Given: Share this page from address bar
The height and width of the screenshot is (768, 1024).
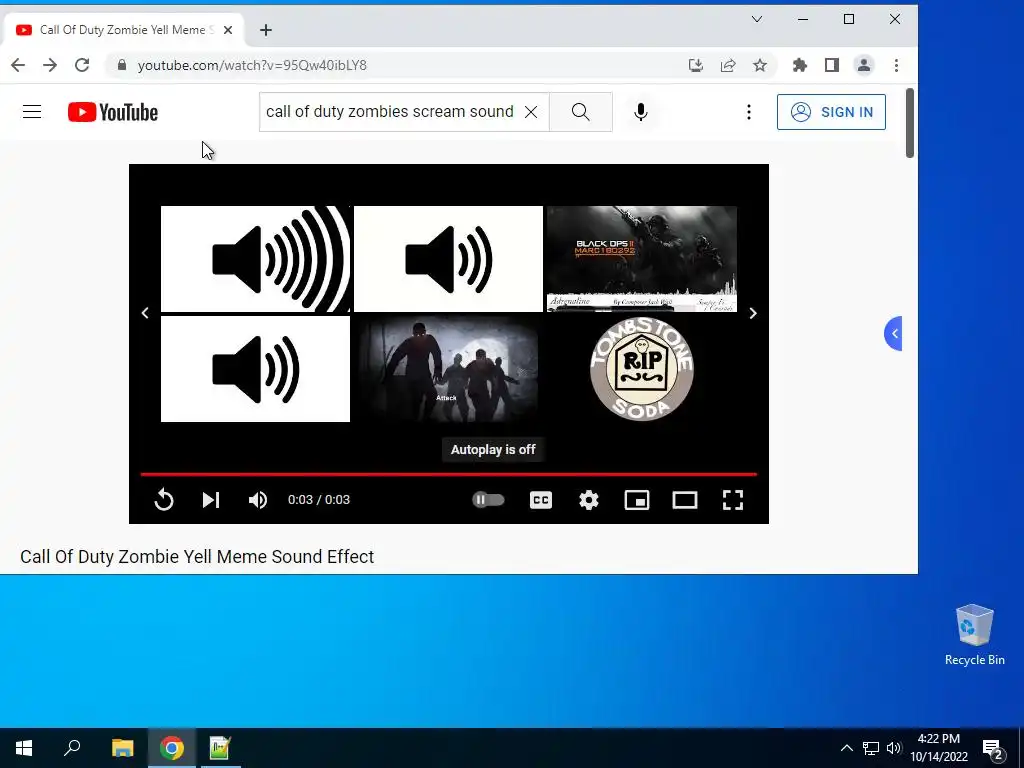Looking at the screenshot, I should point(728,65).
